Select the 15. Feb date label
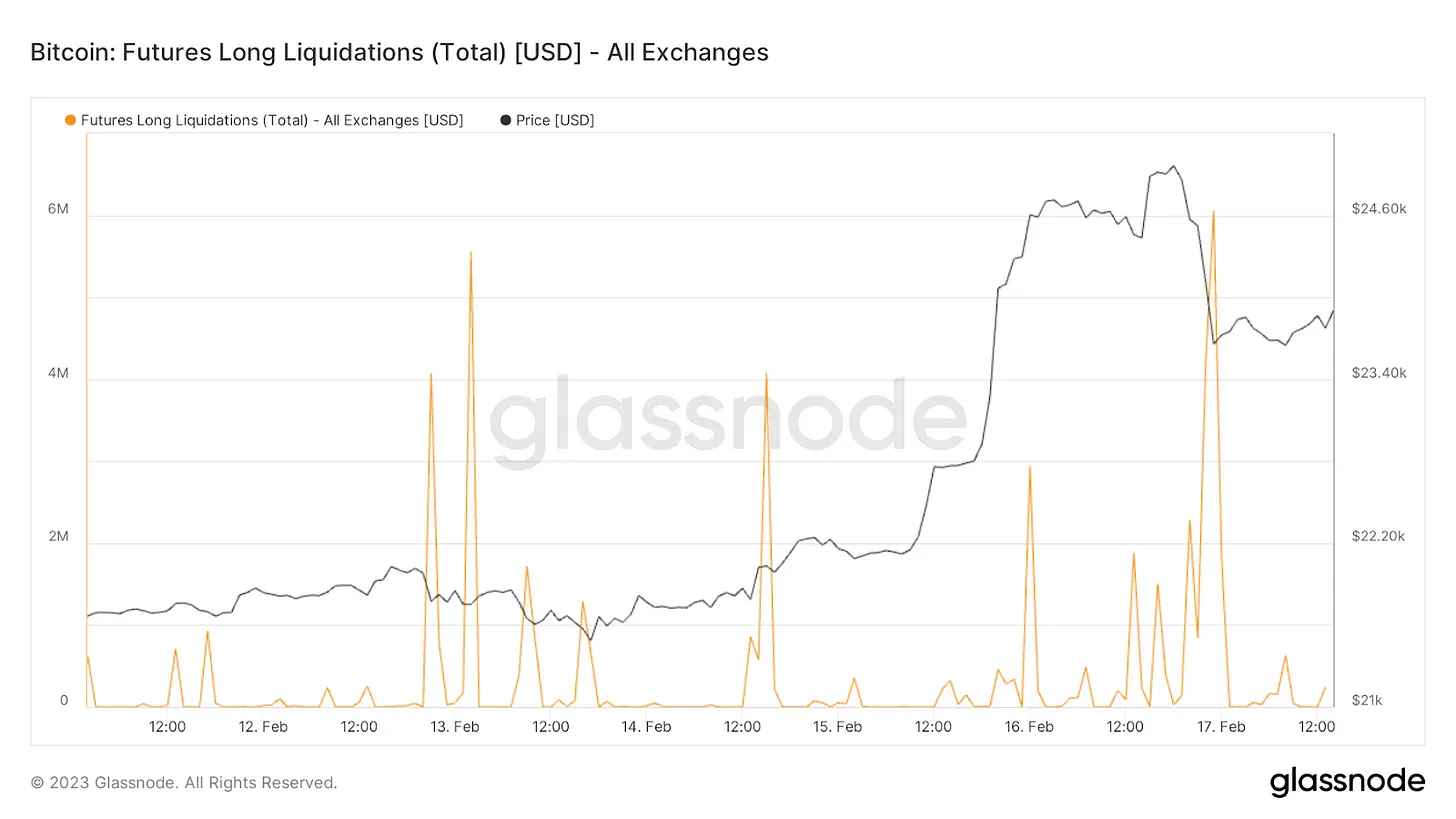 tap(837, 727)
